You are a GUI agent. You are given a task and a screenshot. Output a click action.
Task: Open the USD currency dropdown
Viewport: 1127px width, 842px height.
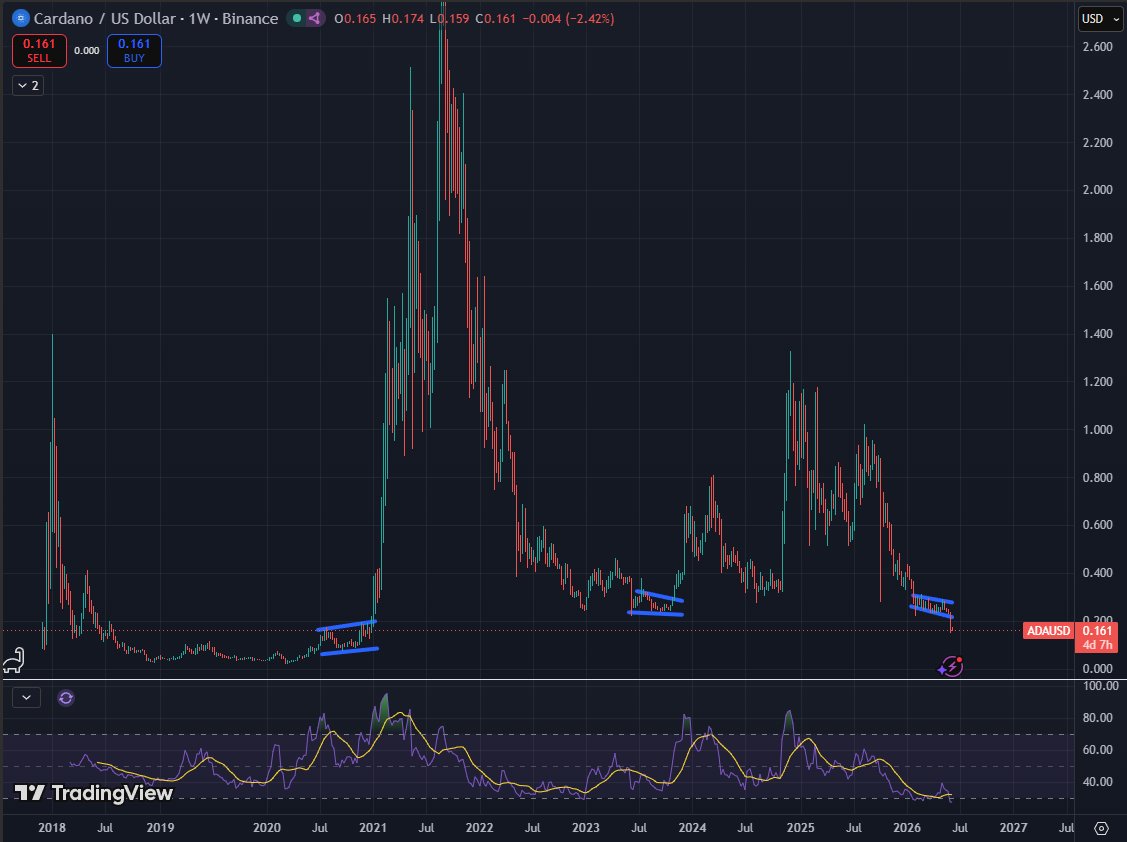pyautogui.click(x=1100, y=19)
